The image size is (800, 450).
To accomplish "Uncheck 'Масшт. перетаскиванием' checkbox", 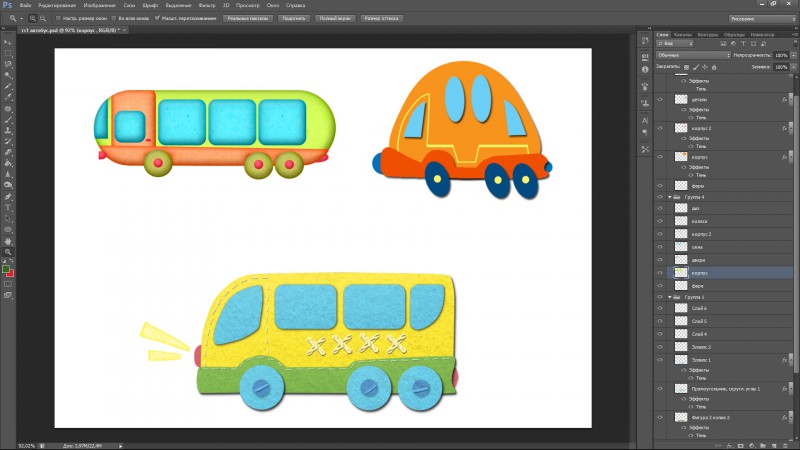I will click(157, 18).
